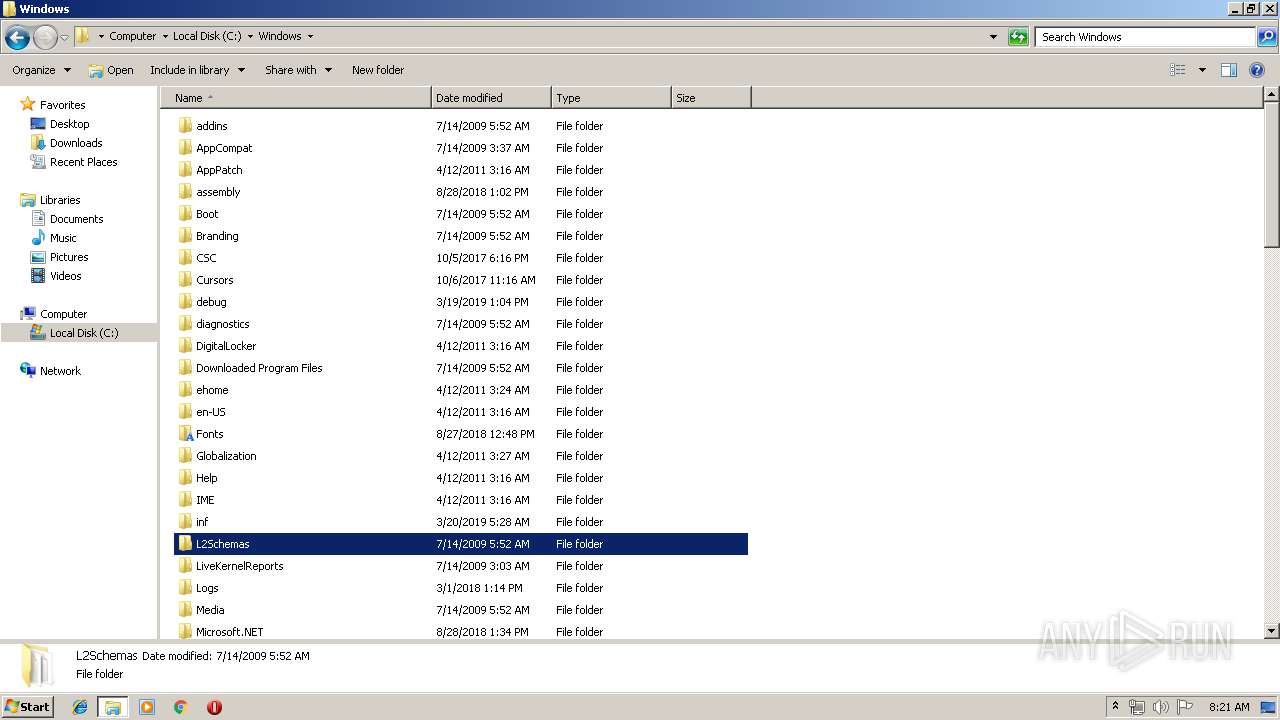Select the CSC folder icon
Screen dimensions: 1280x720
185,258
